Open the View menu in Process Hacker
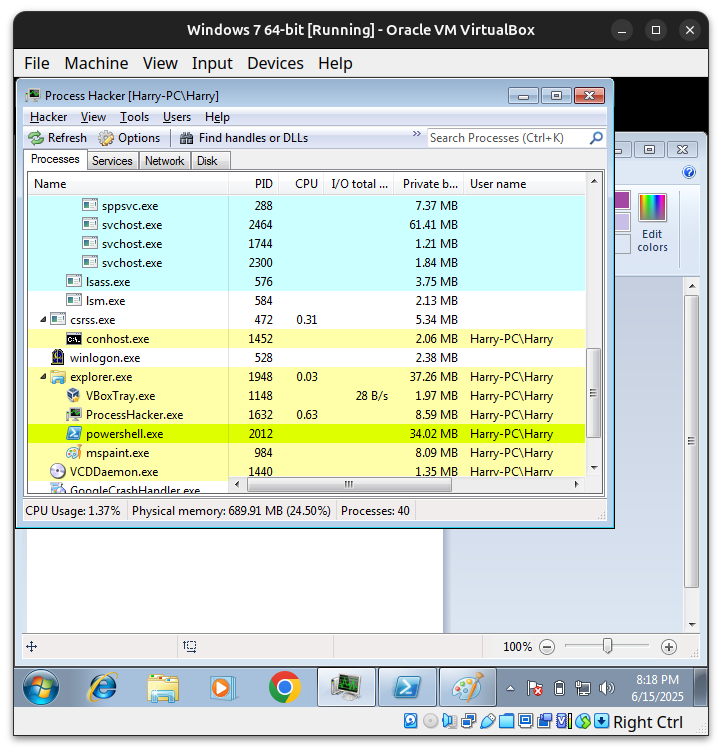The height and width of the screenshot is (752, 722). tap(93, 117)
